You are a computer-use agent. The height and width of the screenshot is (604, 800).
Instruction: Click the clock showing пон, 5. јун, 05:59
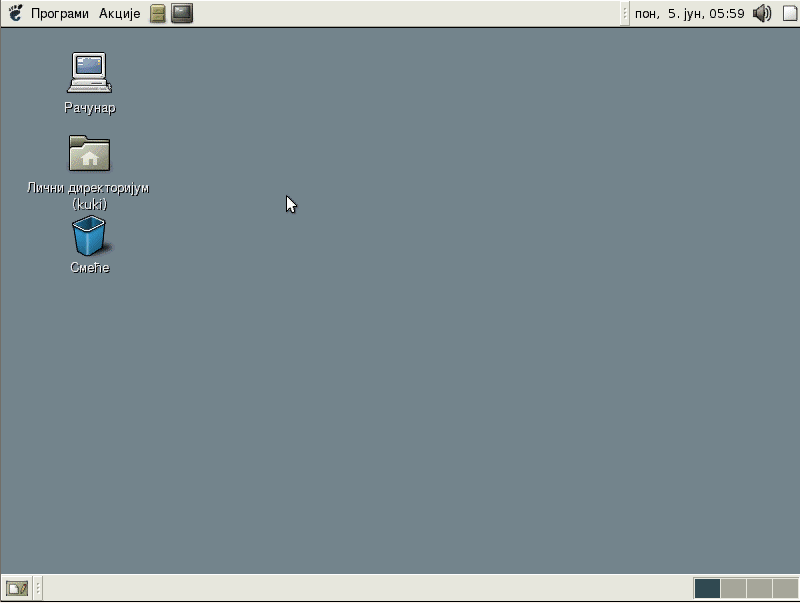point(689,14)
